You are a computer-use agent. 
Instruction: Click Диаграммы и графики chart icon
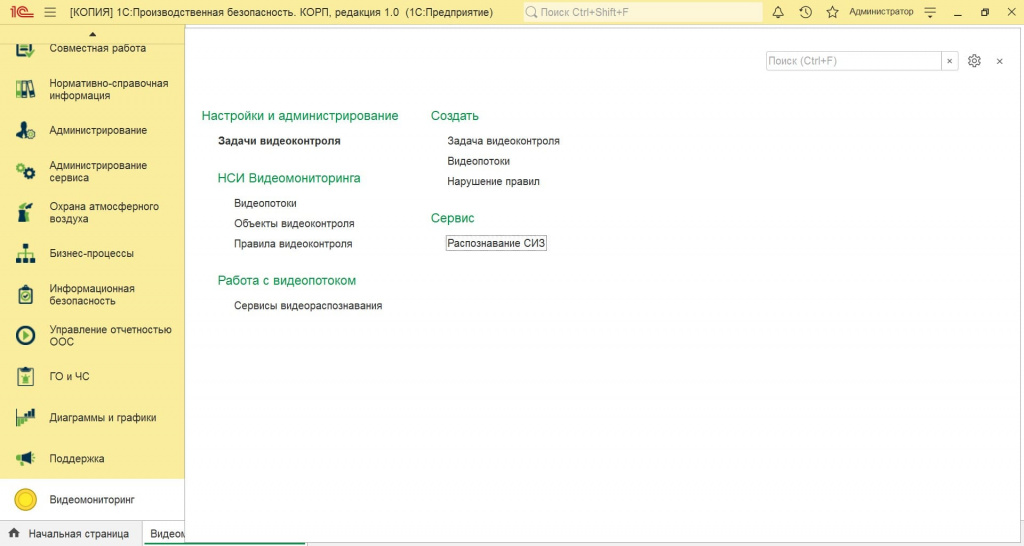tap(25, 417)
